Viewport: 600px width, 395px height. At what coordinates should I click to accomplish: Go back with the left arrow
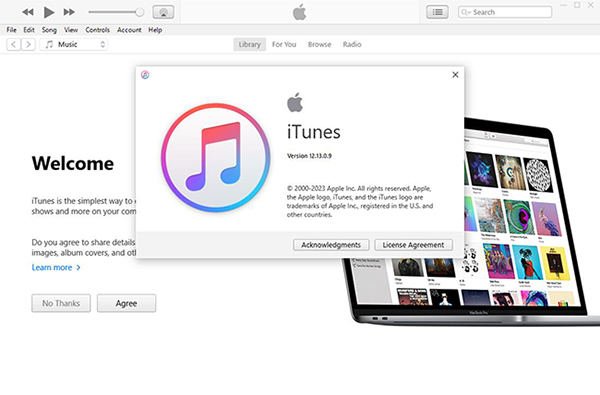point(13,44)
